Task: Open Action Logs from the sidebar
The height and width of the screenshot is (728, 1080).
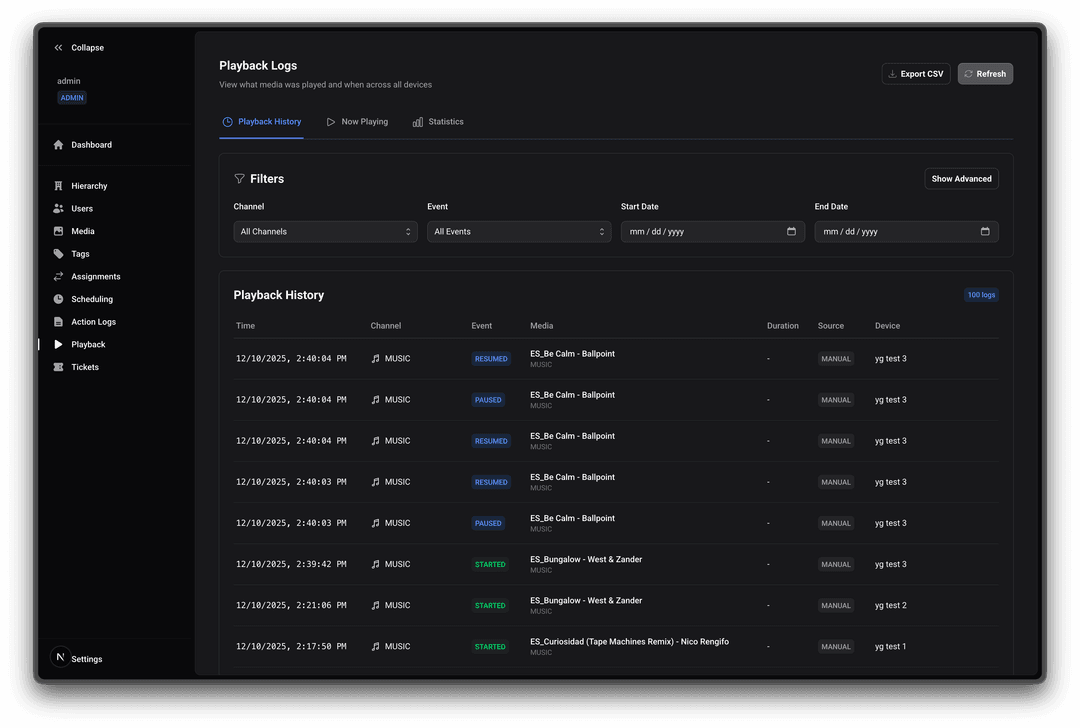Action: pyautogui.click(x=60, y=321)
